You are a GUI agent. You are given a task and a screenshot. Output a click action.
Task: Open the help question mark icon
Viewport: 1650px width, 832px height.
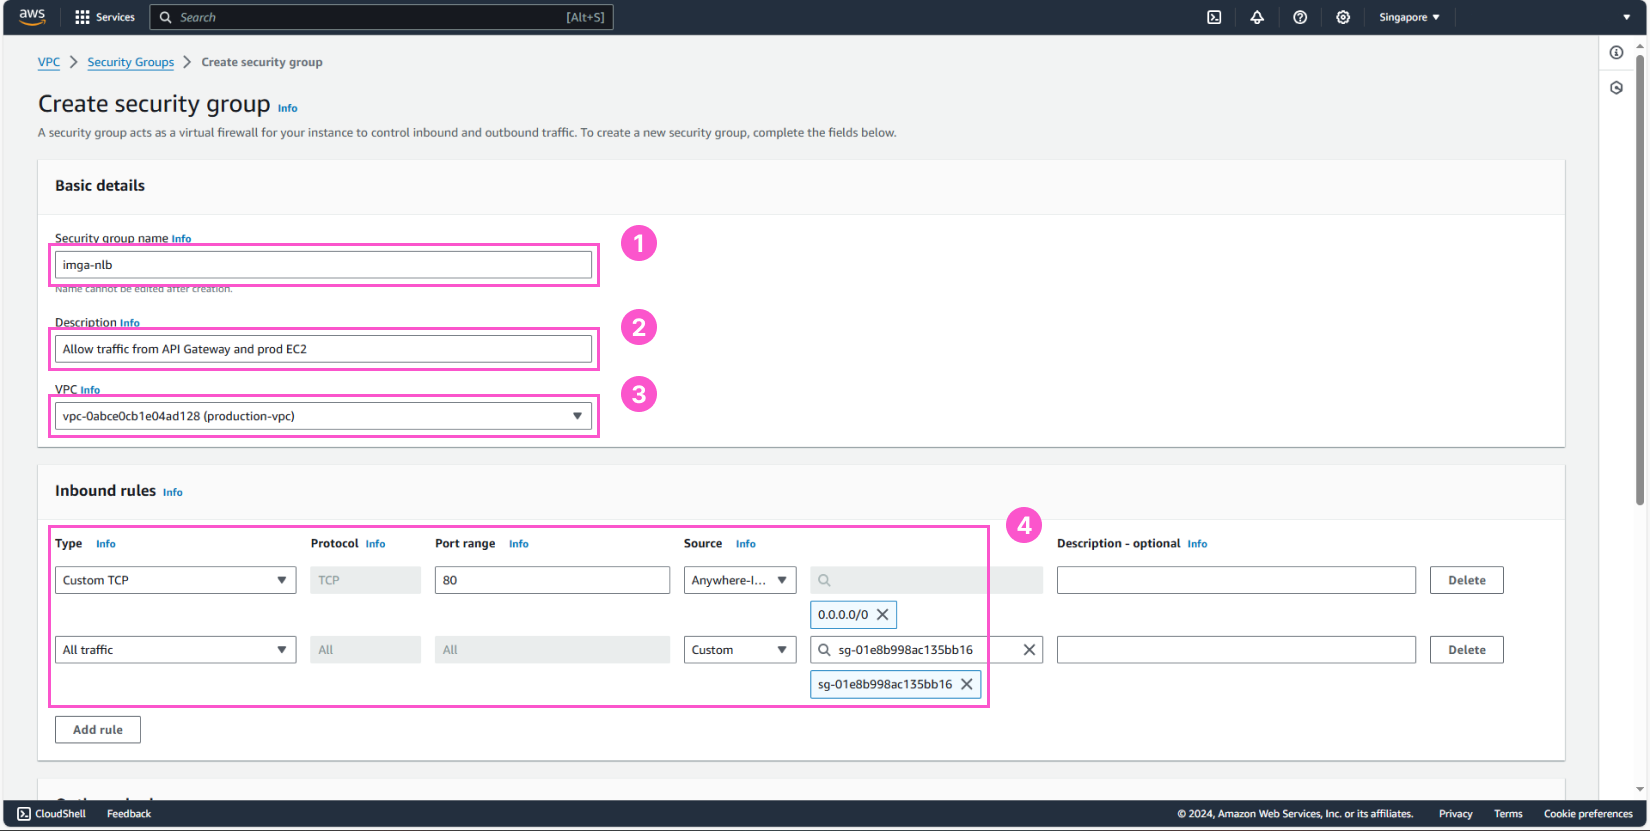click(x=1300, y=17)
